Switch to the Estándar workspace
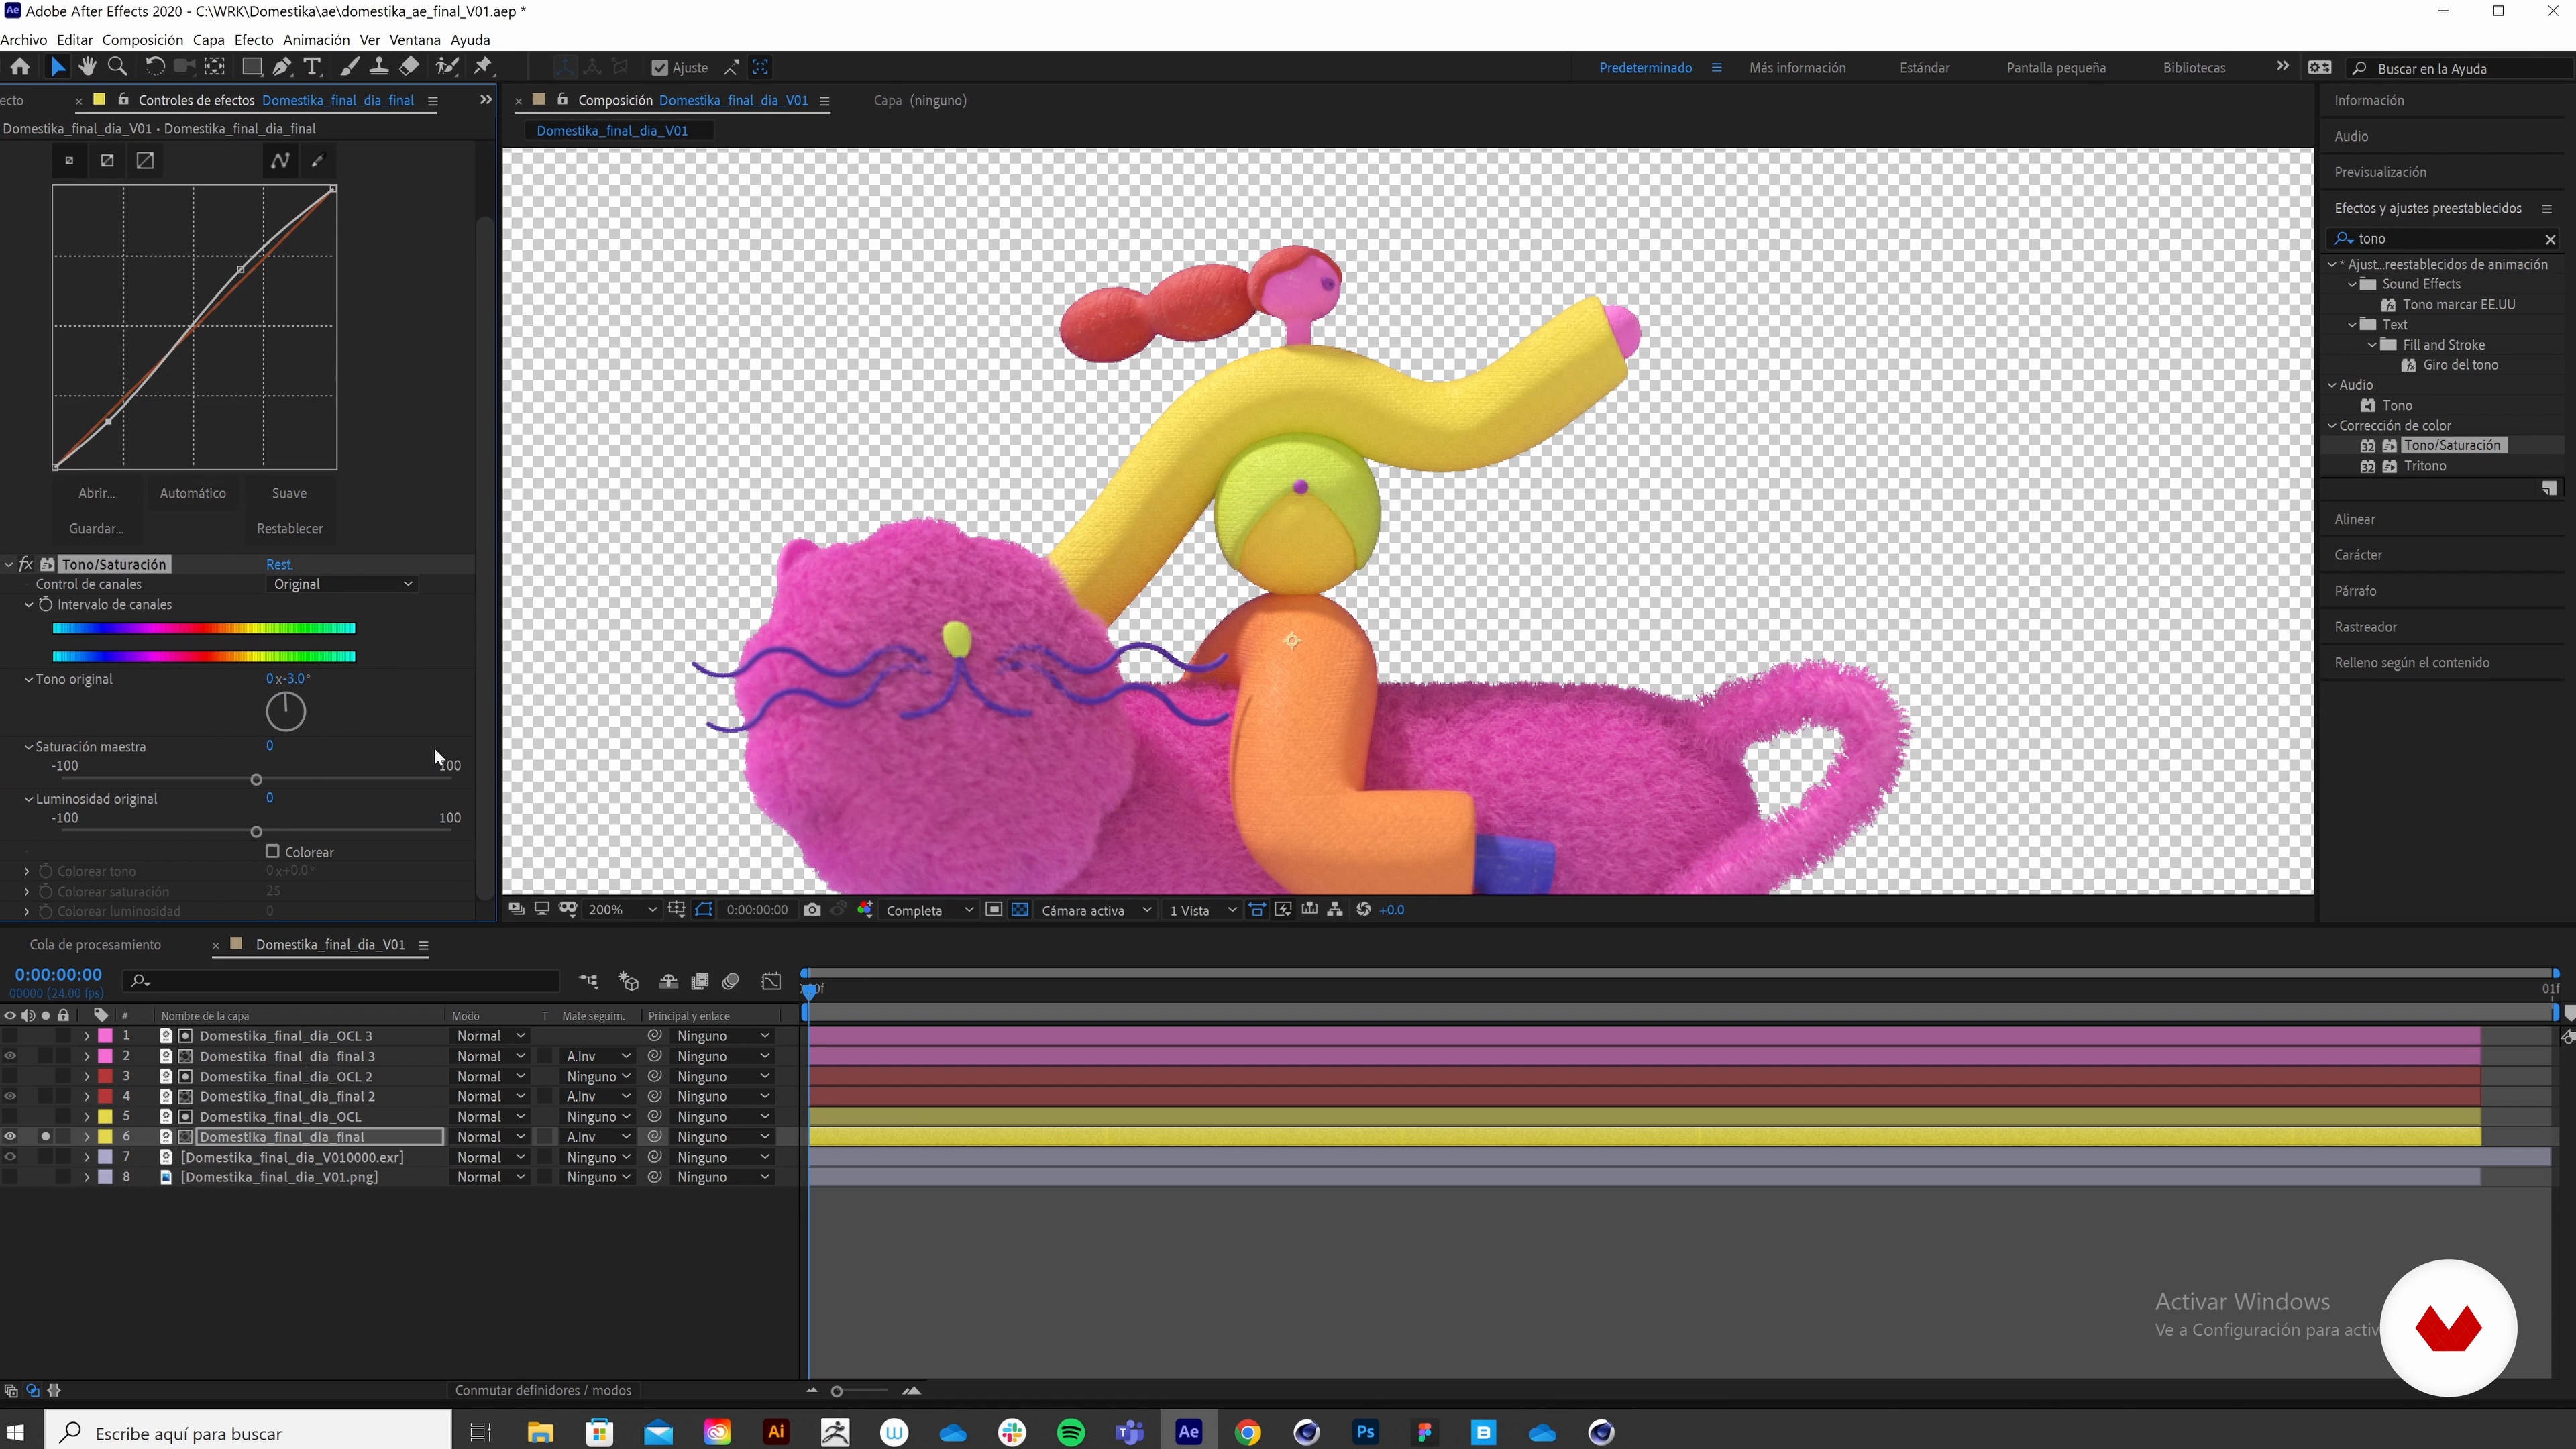 point(1924,68)
